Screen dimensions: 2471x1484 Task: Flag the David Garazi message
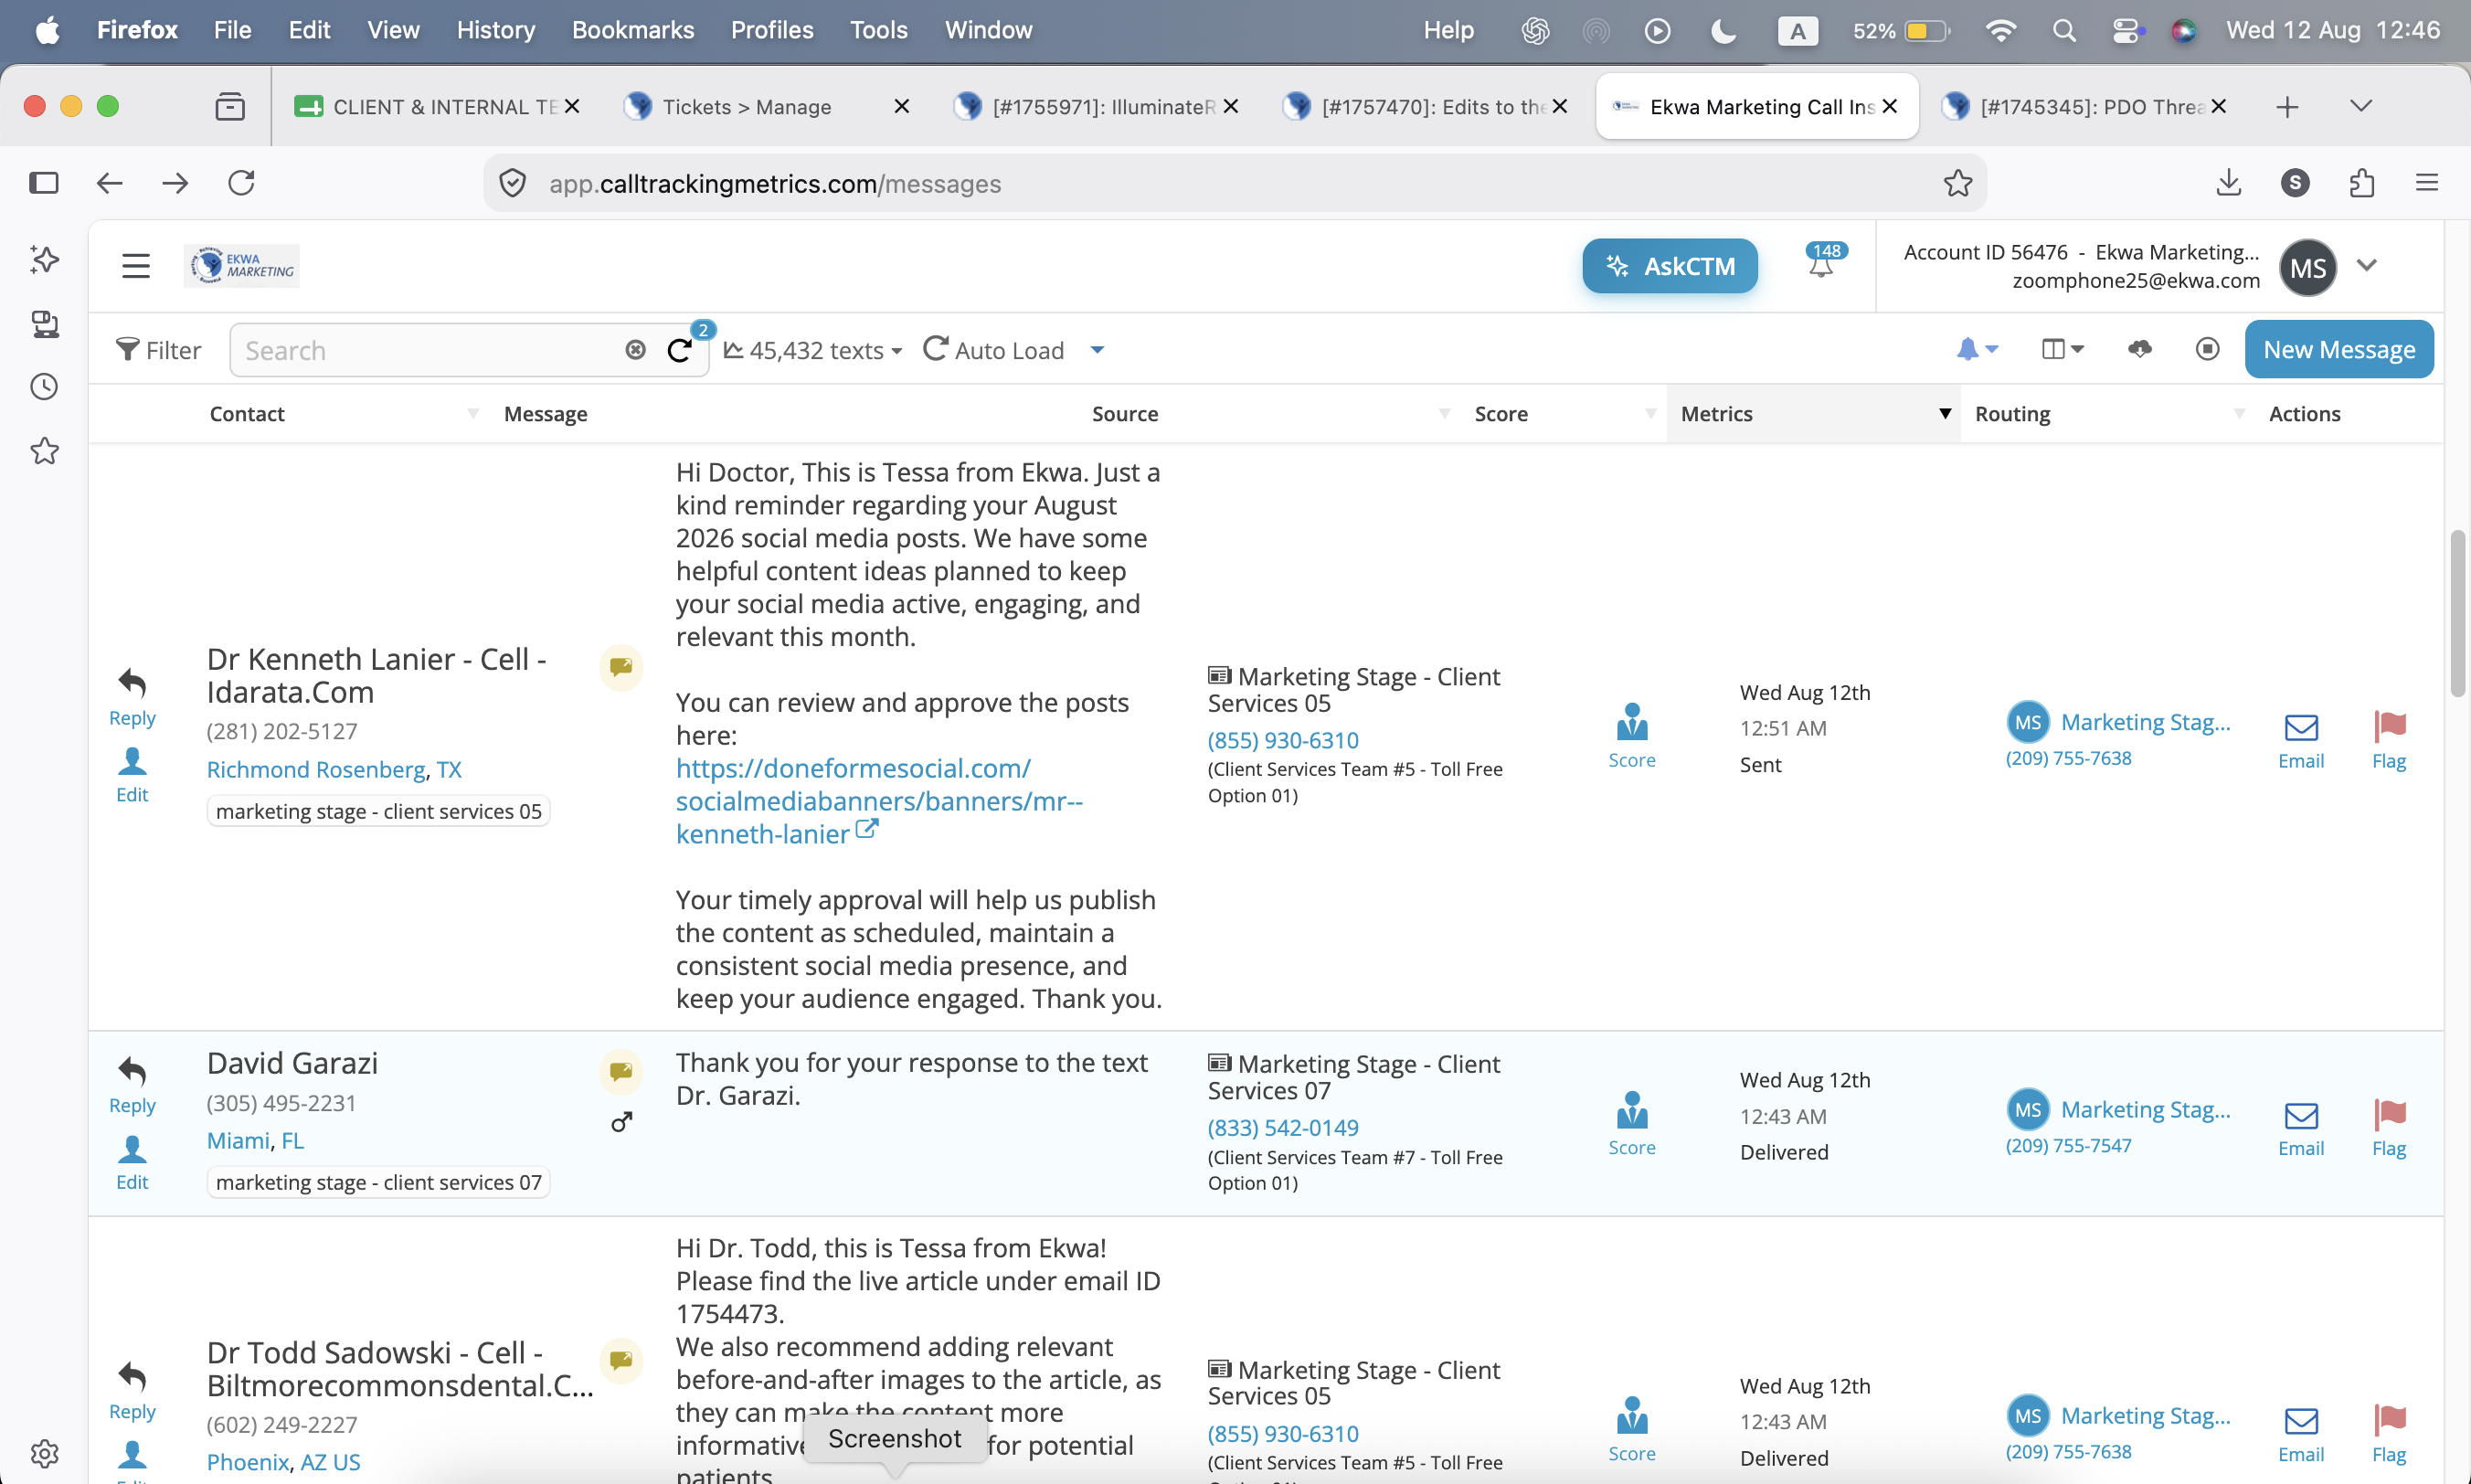click(x=2389, y=1129)
